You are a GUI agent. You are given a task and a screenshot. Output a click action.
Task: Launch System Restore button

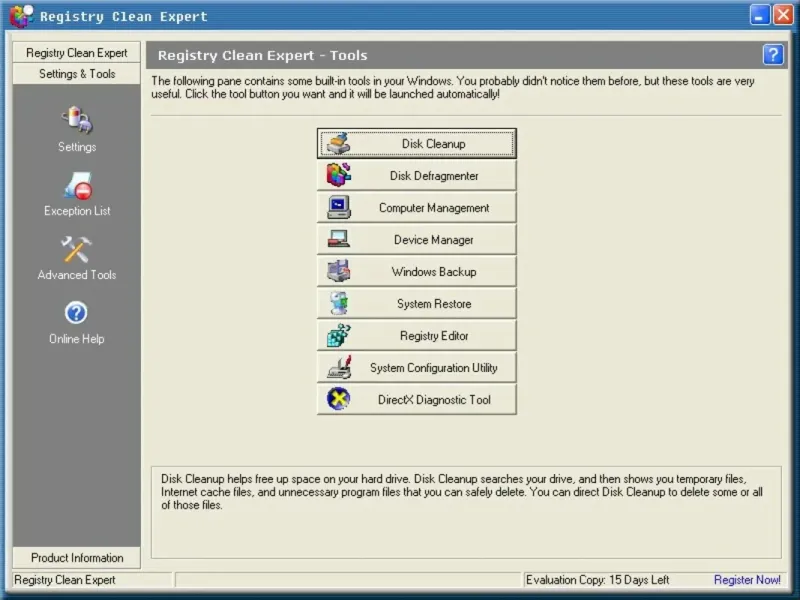point(416,304)
